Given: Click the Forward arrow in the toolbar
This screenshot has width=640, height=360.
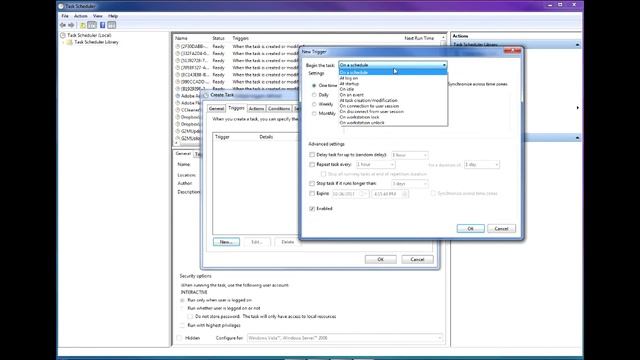Looking at the screenshot, I should pyautogui.click(x=71, y=25).
